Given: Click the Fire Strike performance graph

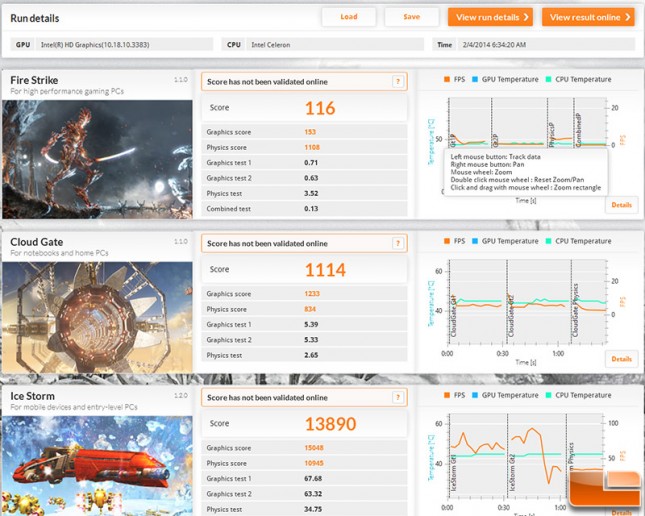Looking at the screenshot, I should pos(527,123).
